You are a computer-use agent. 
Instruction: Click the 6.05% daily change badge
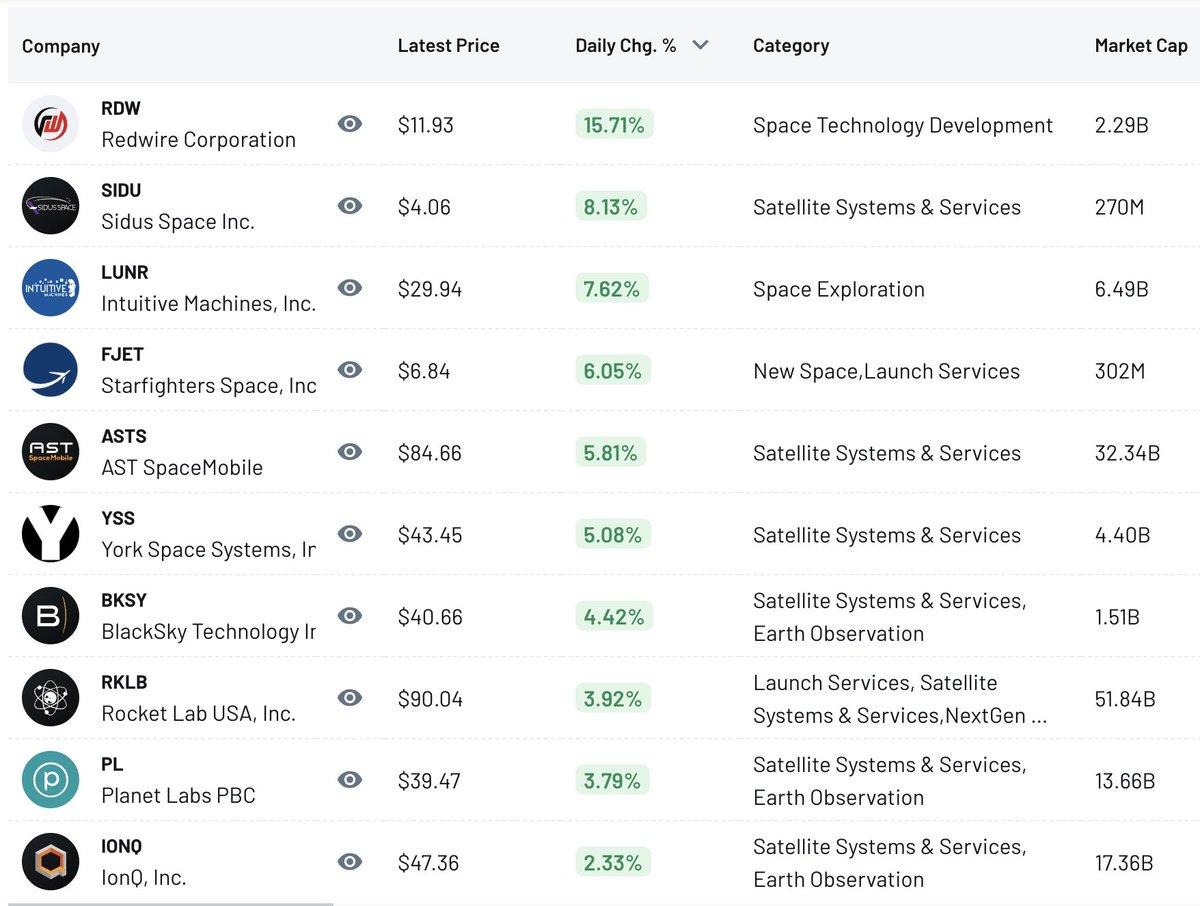click(x=613, y=370)
